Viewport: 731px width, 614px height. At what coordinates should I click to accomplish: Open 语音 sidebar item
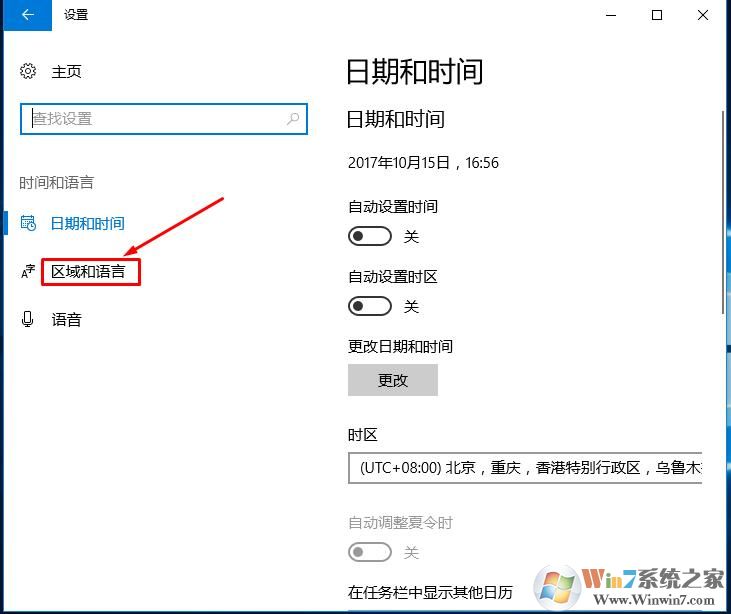66,319
